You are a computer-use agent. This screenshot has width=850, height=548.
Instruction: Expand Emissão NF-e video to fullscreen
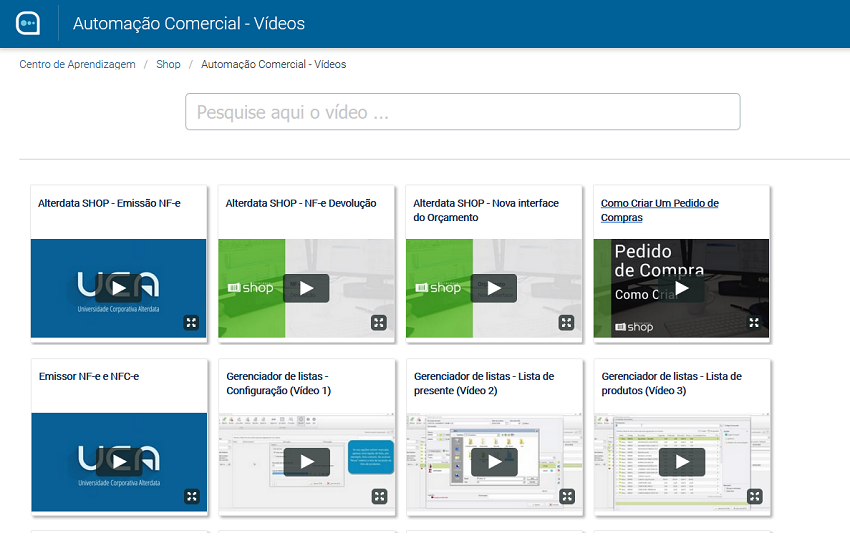[191, 323]
